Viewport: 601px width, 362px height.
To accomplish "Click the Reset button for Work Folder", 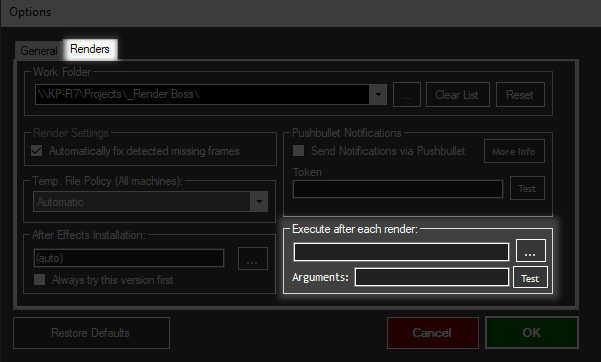I will (520, 95).
